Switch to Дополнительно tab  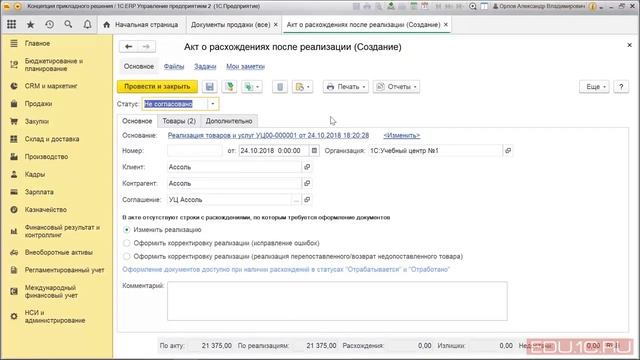(x=229, y=121)
